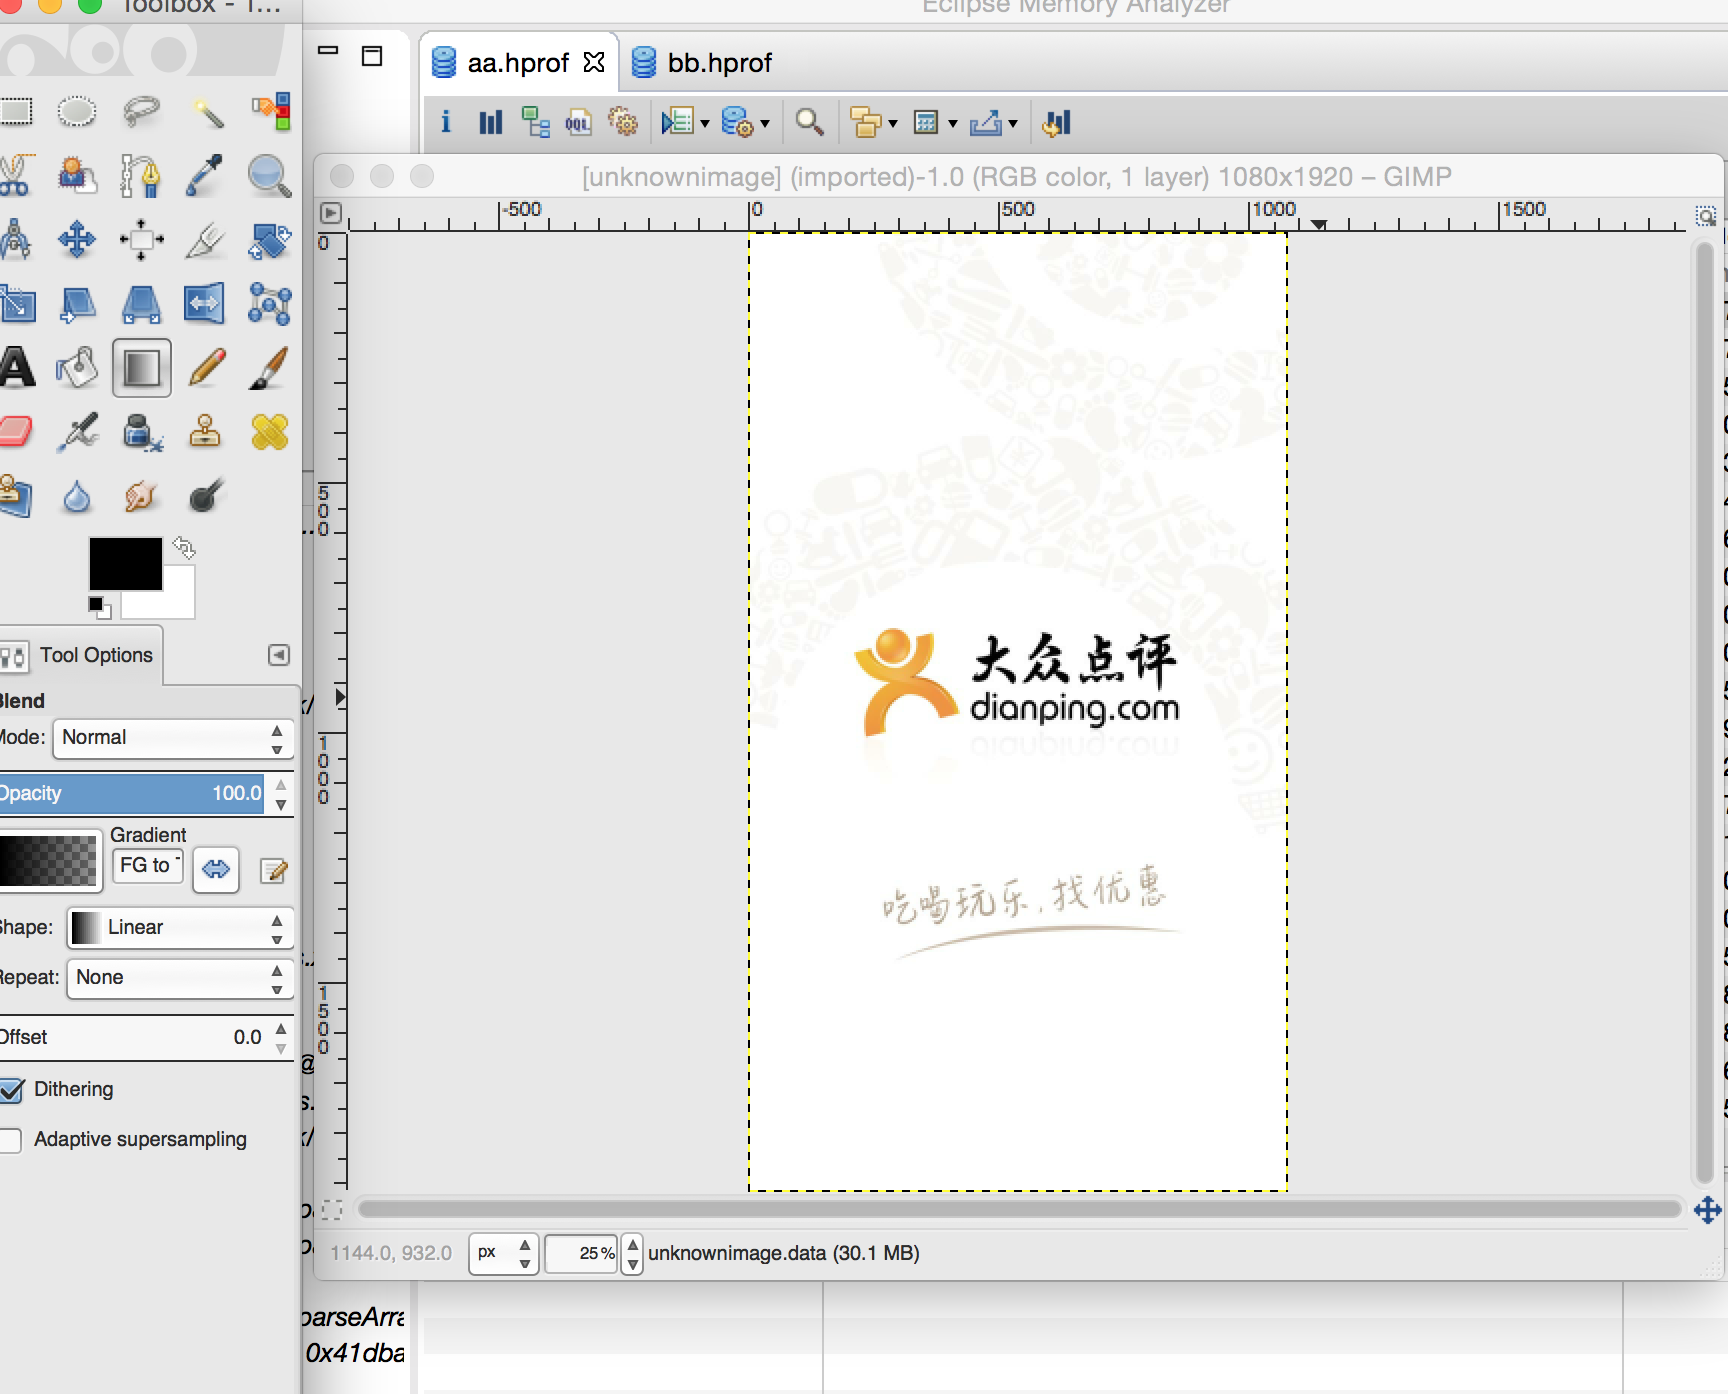Select the Shear tool
1728x1394 pixels.
(77, 304)
